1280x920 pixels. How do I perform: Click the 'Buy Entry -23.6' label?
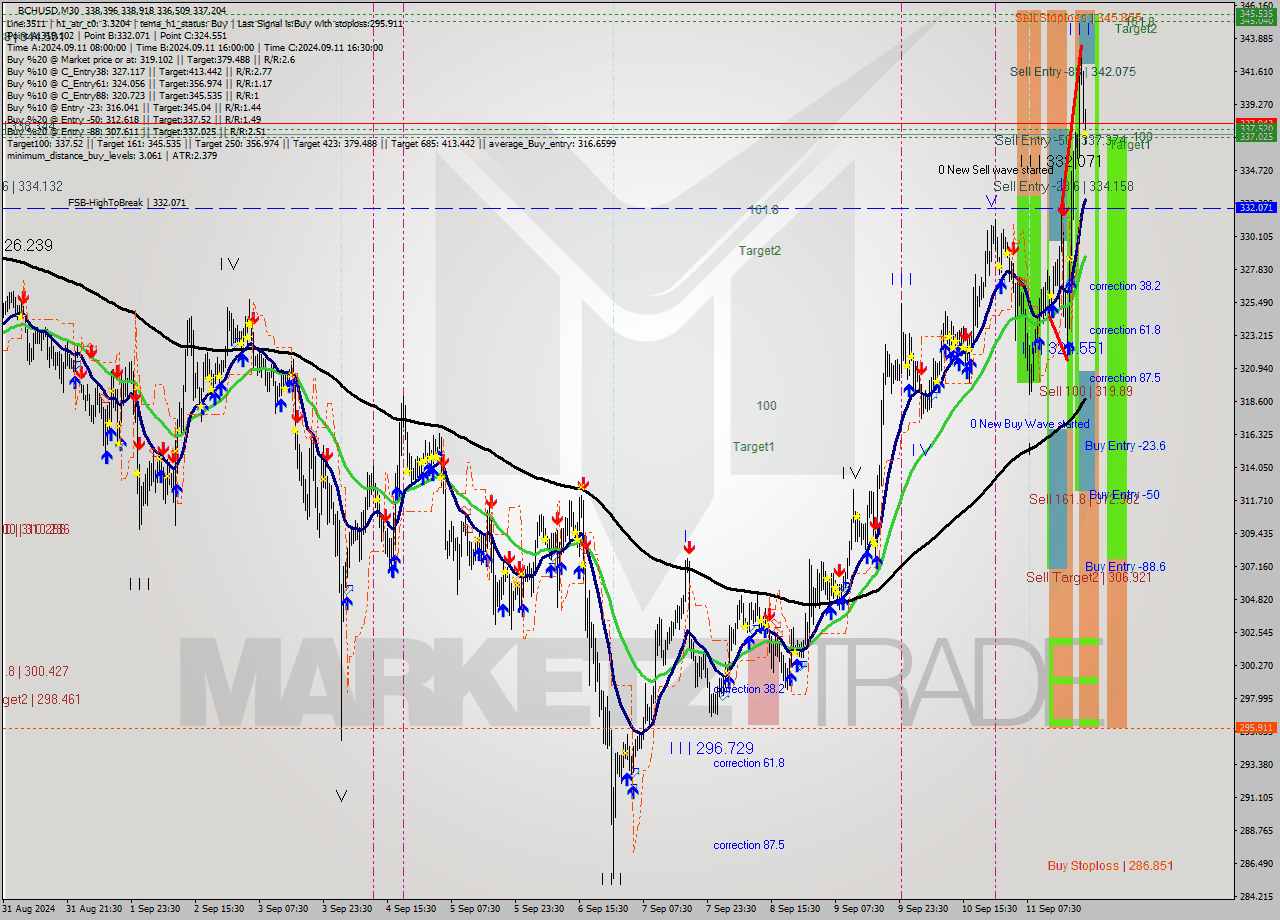(1125, 446)
